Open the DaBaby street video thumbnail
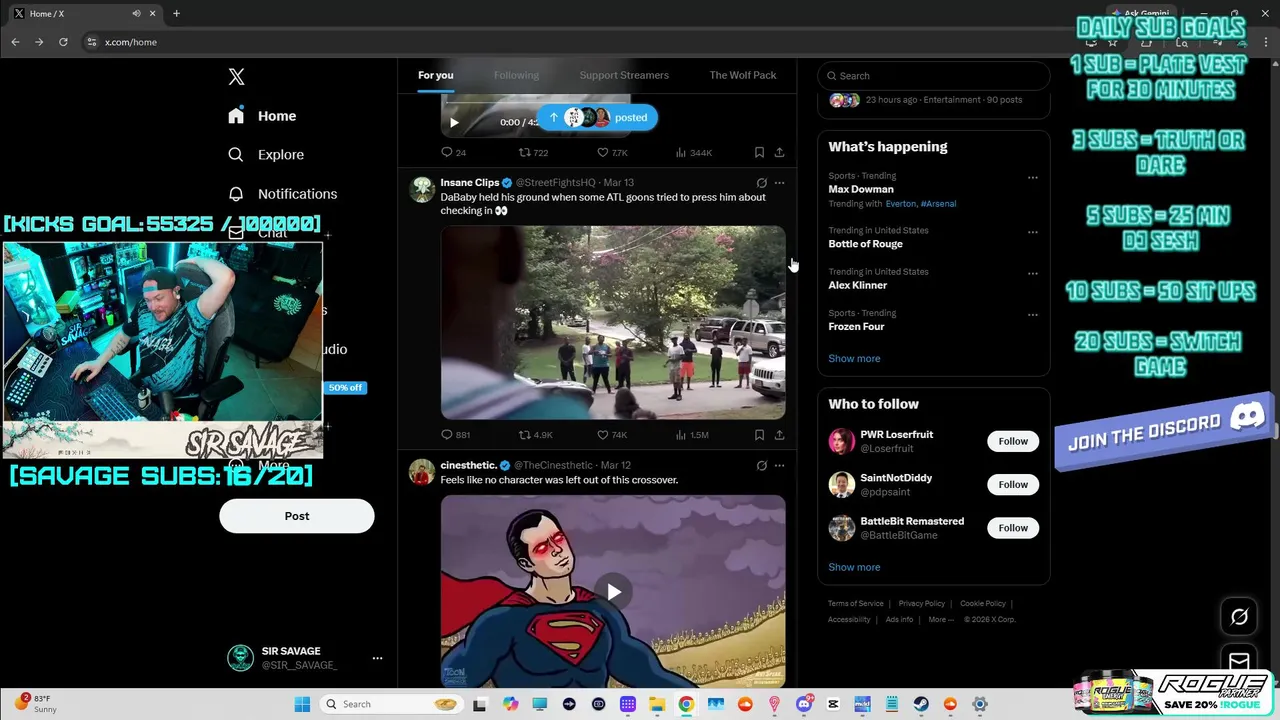The height and width of the screenshot is (720, 1280). click(x=613, y=322)
